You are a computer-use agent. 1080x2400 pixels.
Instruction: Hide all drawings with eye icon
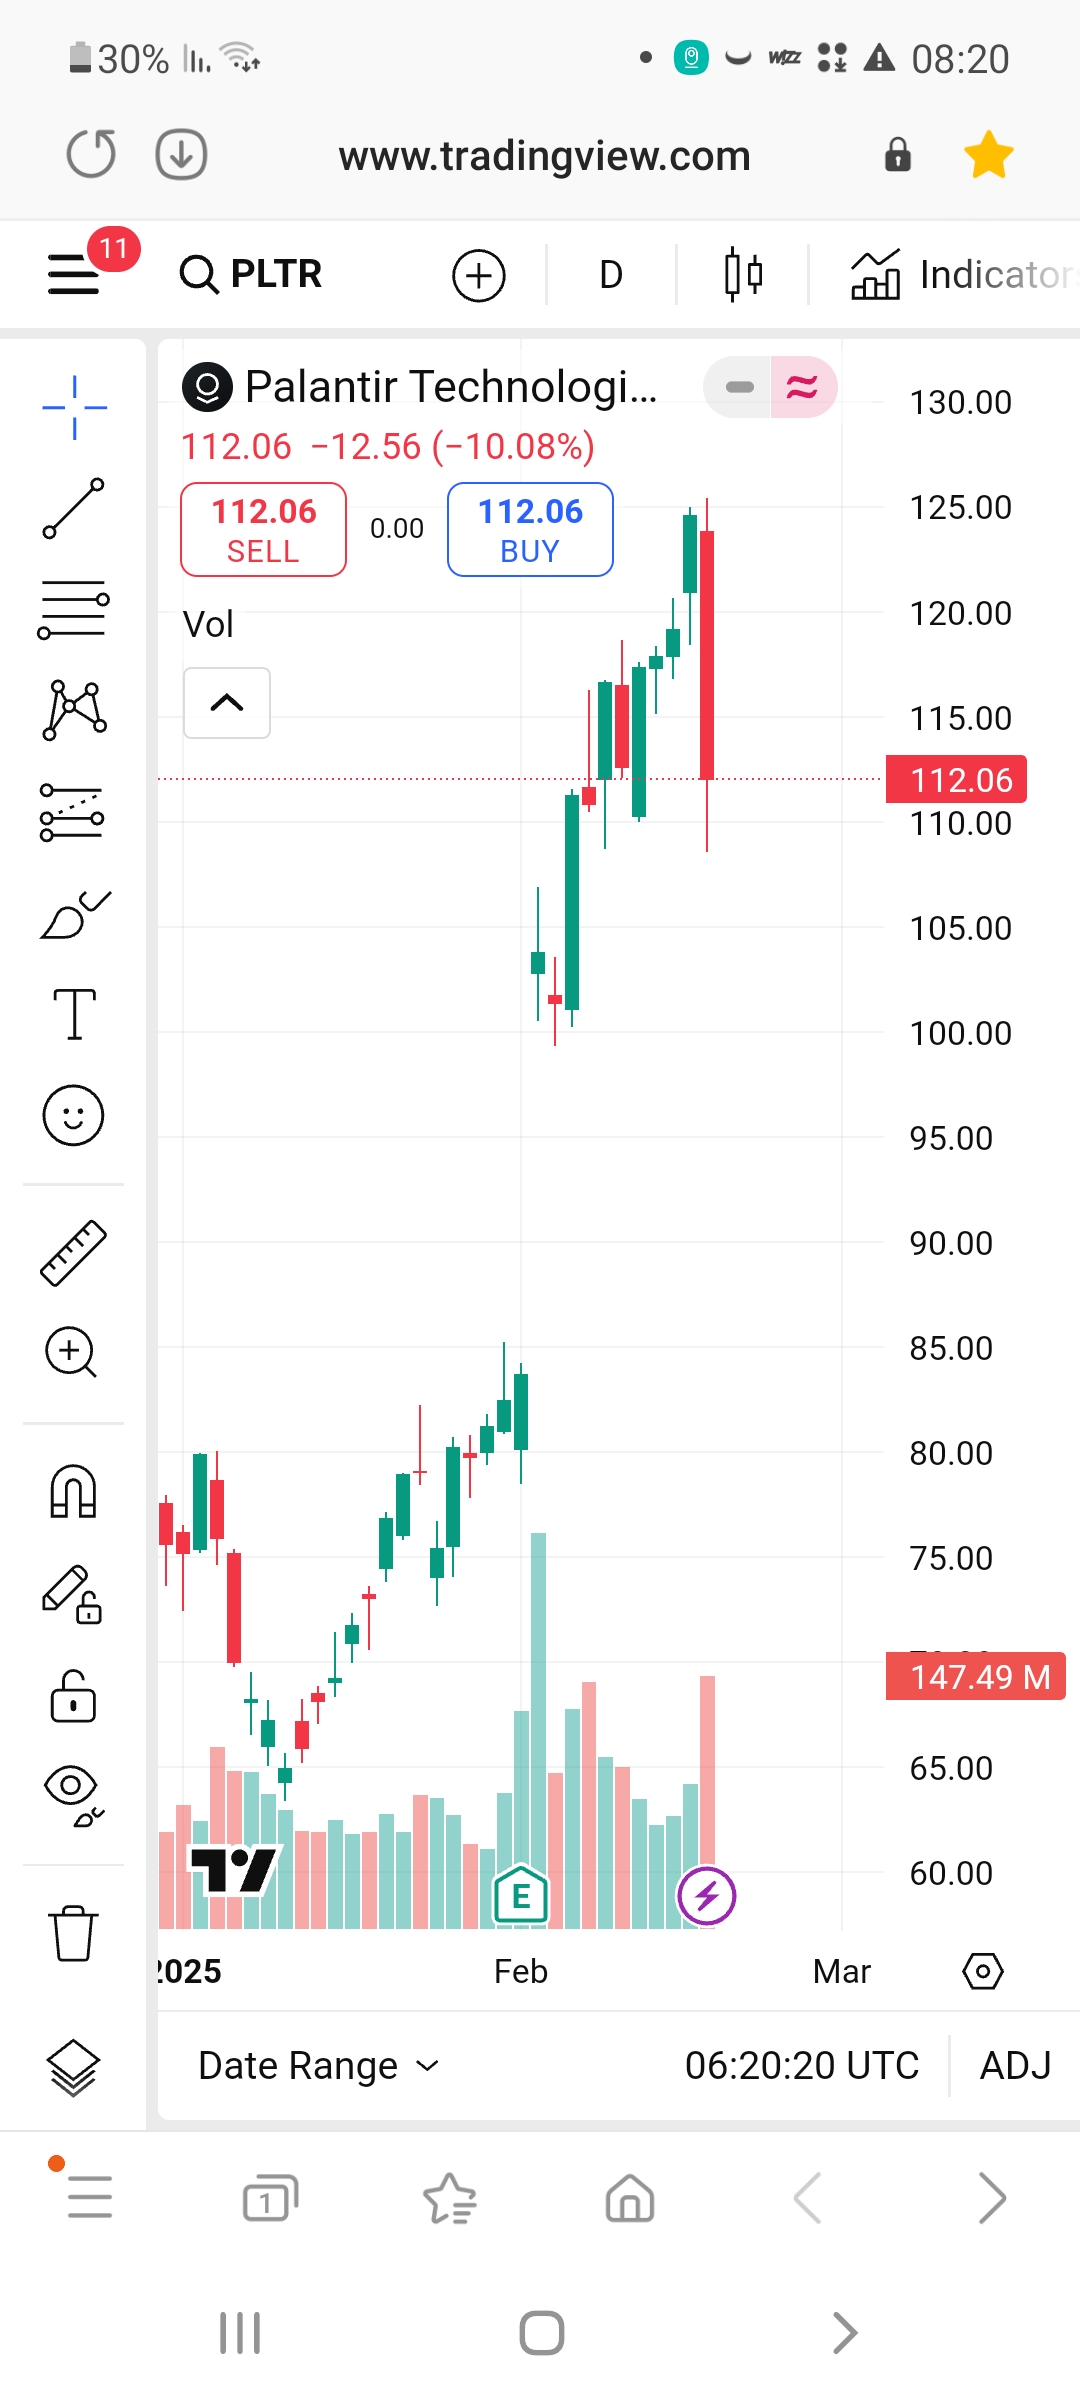click(74, 1796)
